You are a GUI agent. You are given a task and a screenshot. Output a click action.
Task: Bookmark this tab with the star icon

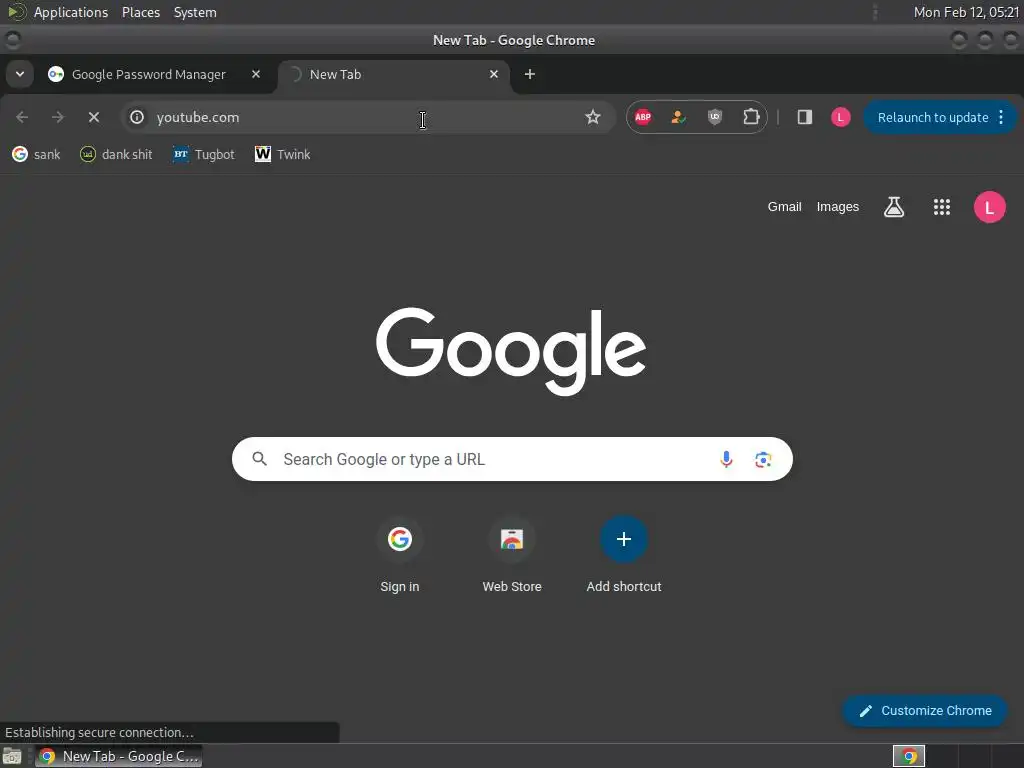pyautogui.click(x=592, y=118)
